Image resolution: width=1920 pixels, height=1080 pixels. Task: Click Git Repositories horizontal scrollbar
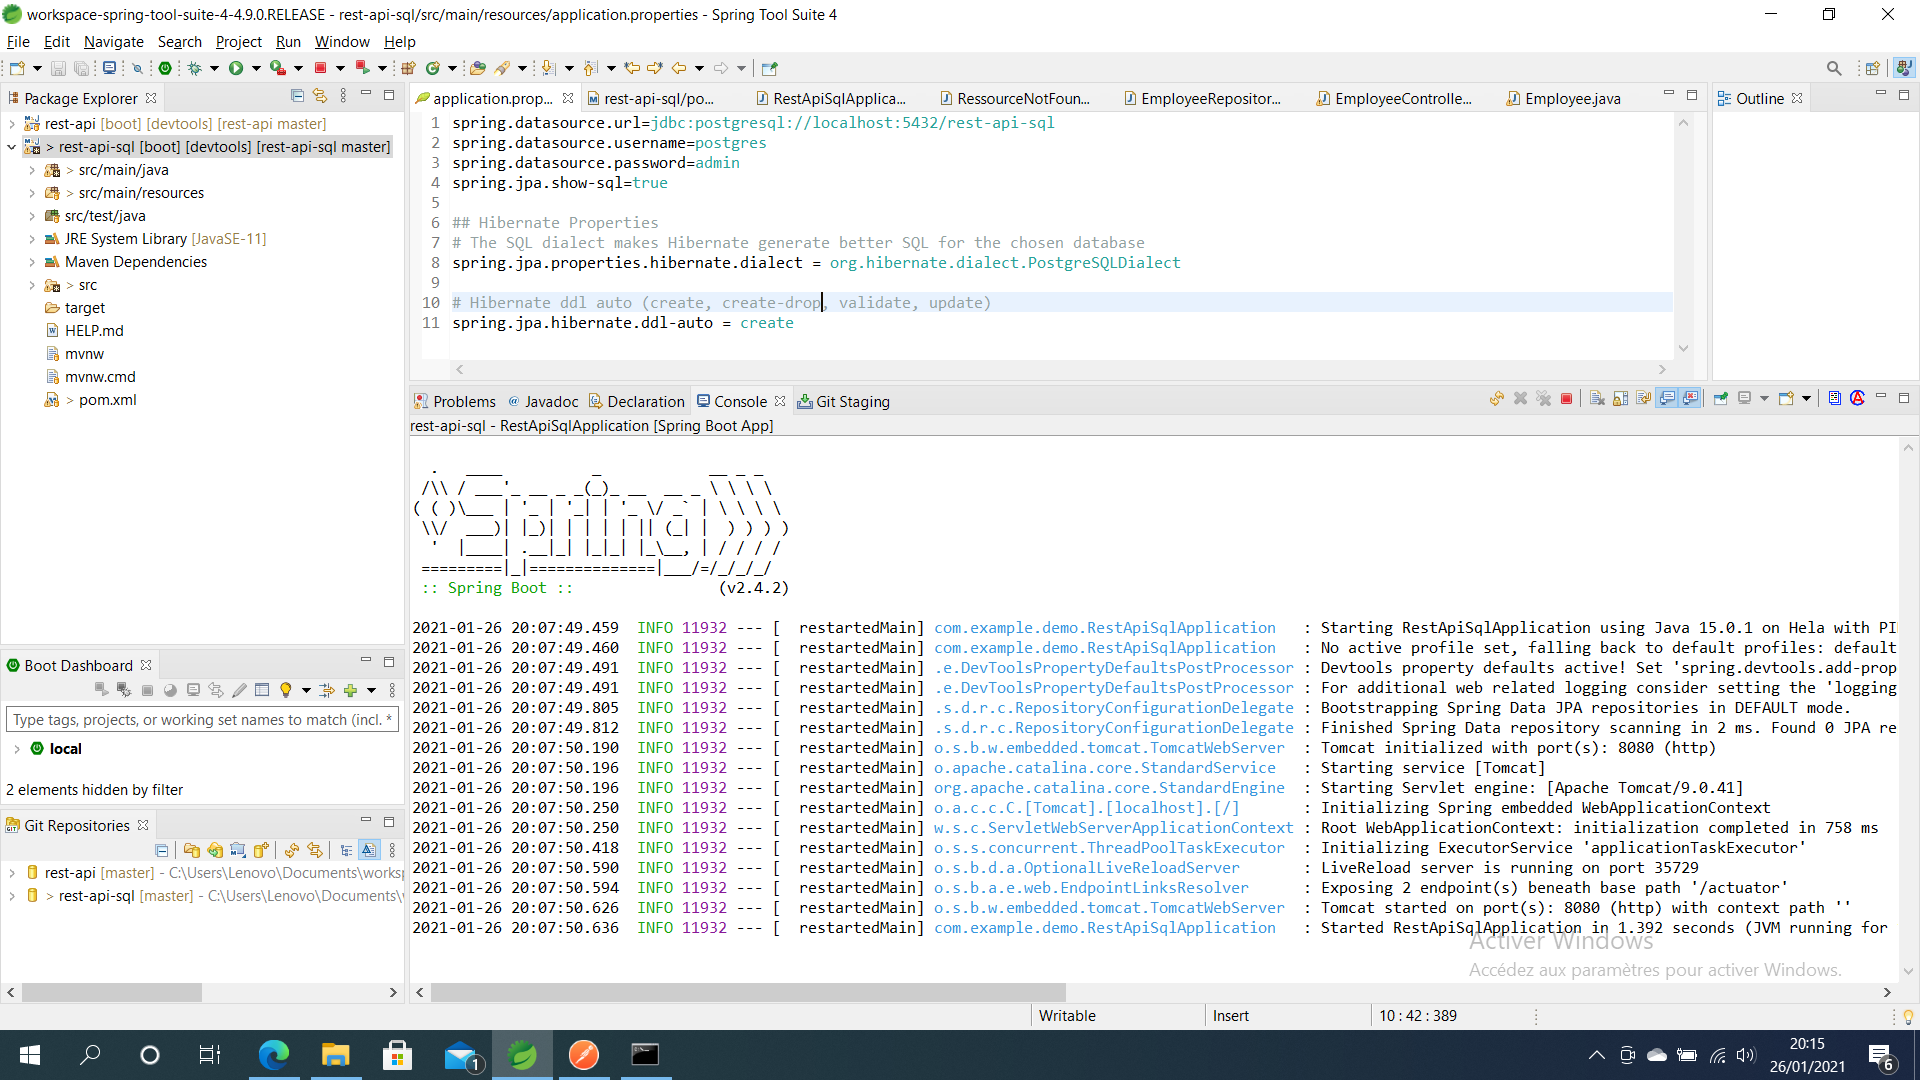click(x=112, y=993)
